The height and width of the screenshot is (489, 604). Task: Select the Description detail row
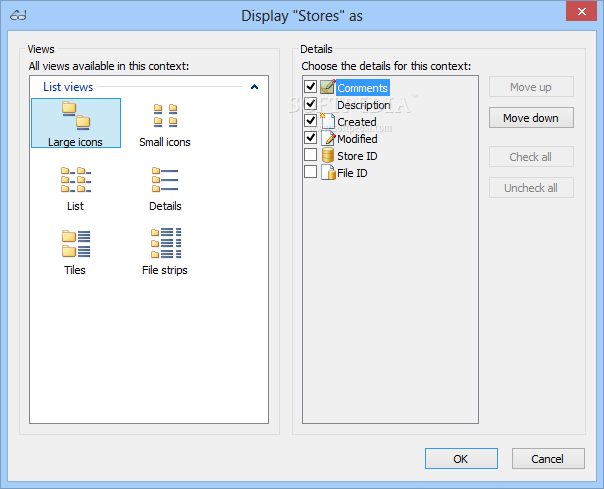click(364, 105)
